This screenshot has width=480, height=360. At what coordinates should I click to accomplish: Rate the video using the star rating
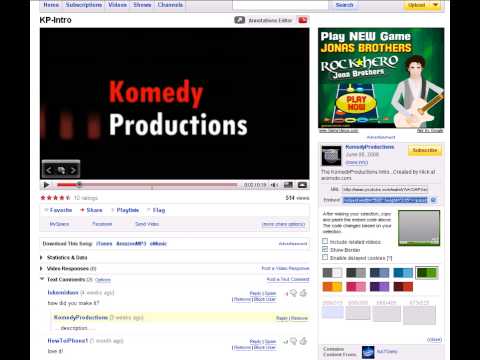[x=55, y=198]
